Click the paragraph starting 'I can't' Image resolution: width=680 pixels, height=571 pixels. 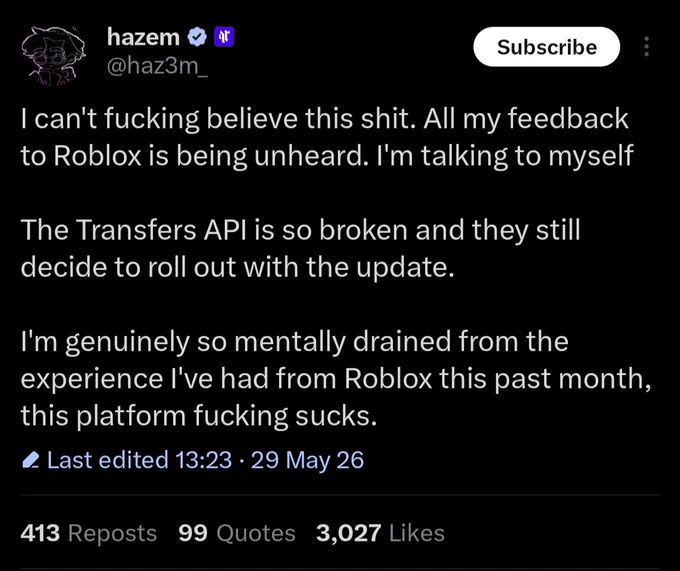[327, 137]
